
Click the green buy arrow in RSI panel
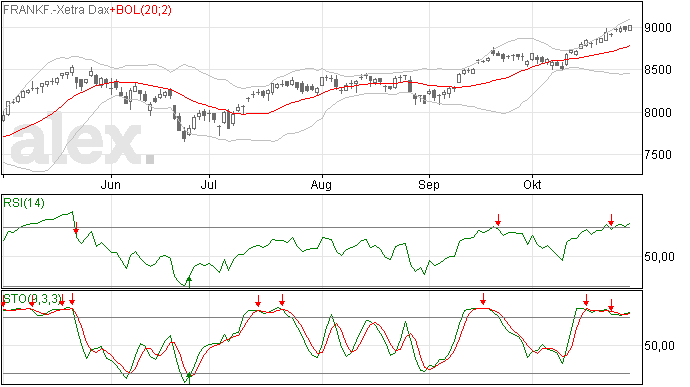(189, 282)
